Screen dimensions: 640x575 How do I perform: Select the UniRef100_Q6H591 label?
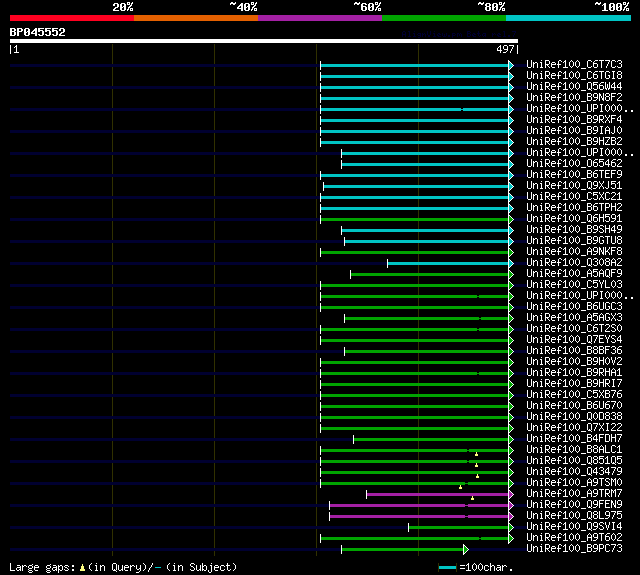[574, 219]
